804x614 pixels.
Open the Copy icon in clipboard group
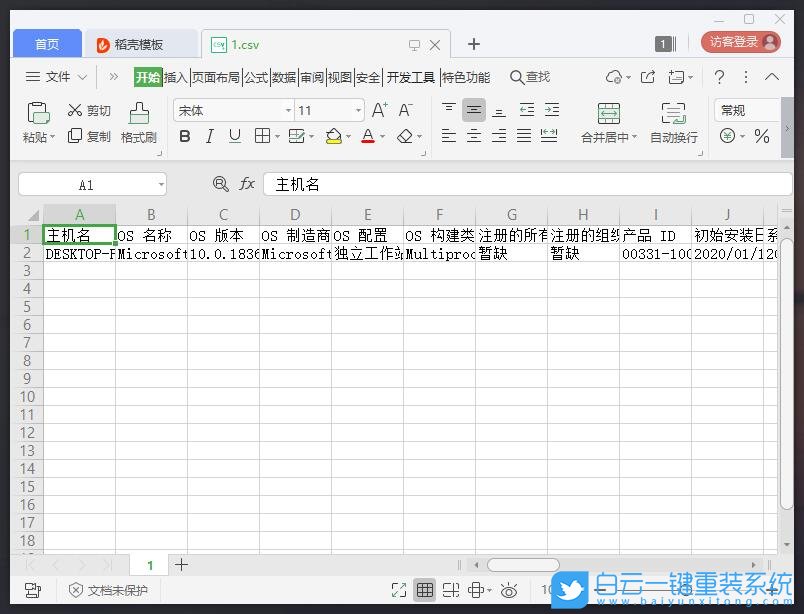(74, 137)
